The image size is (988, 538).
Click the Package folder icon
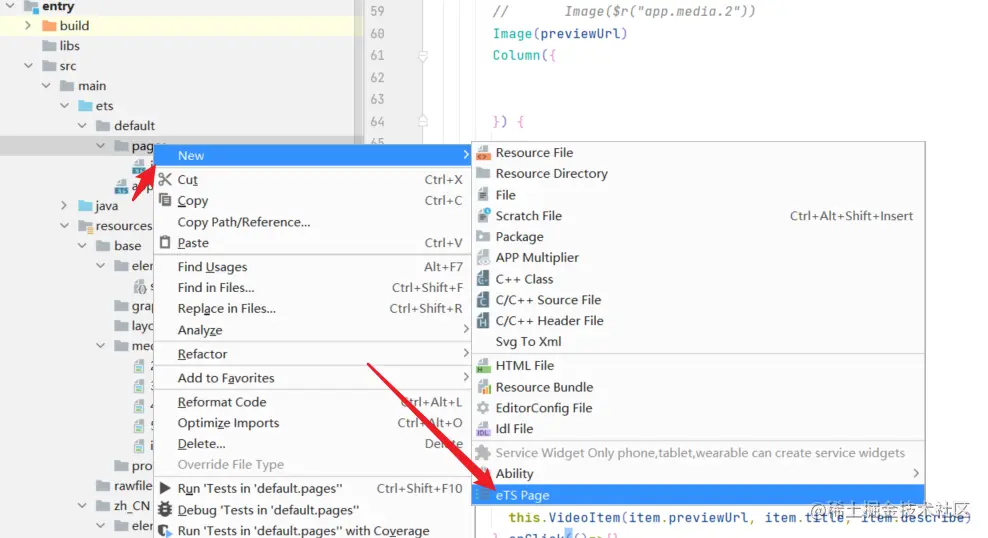[483, 236]
